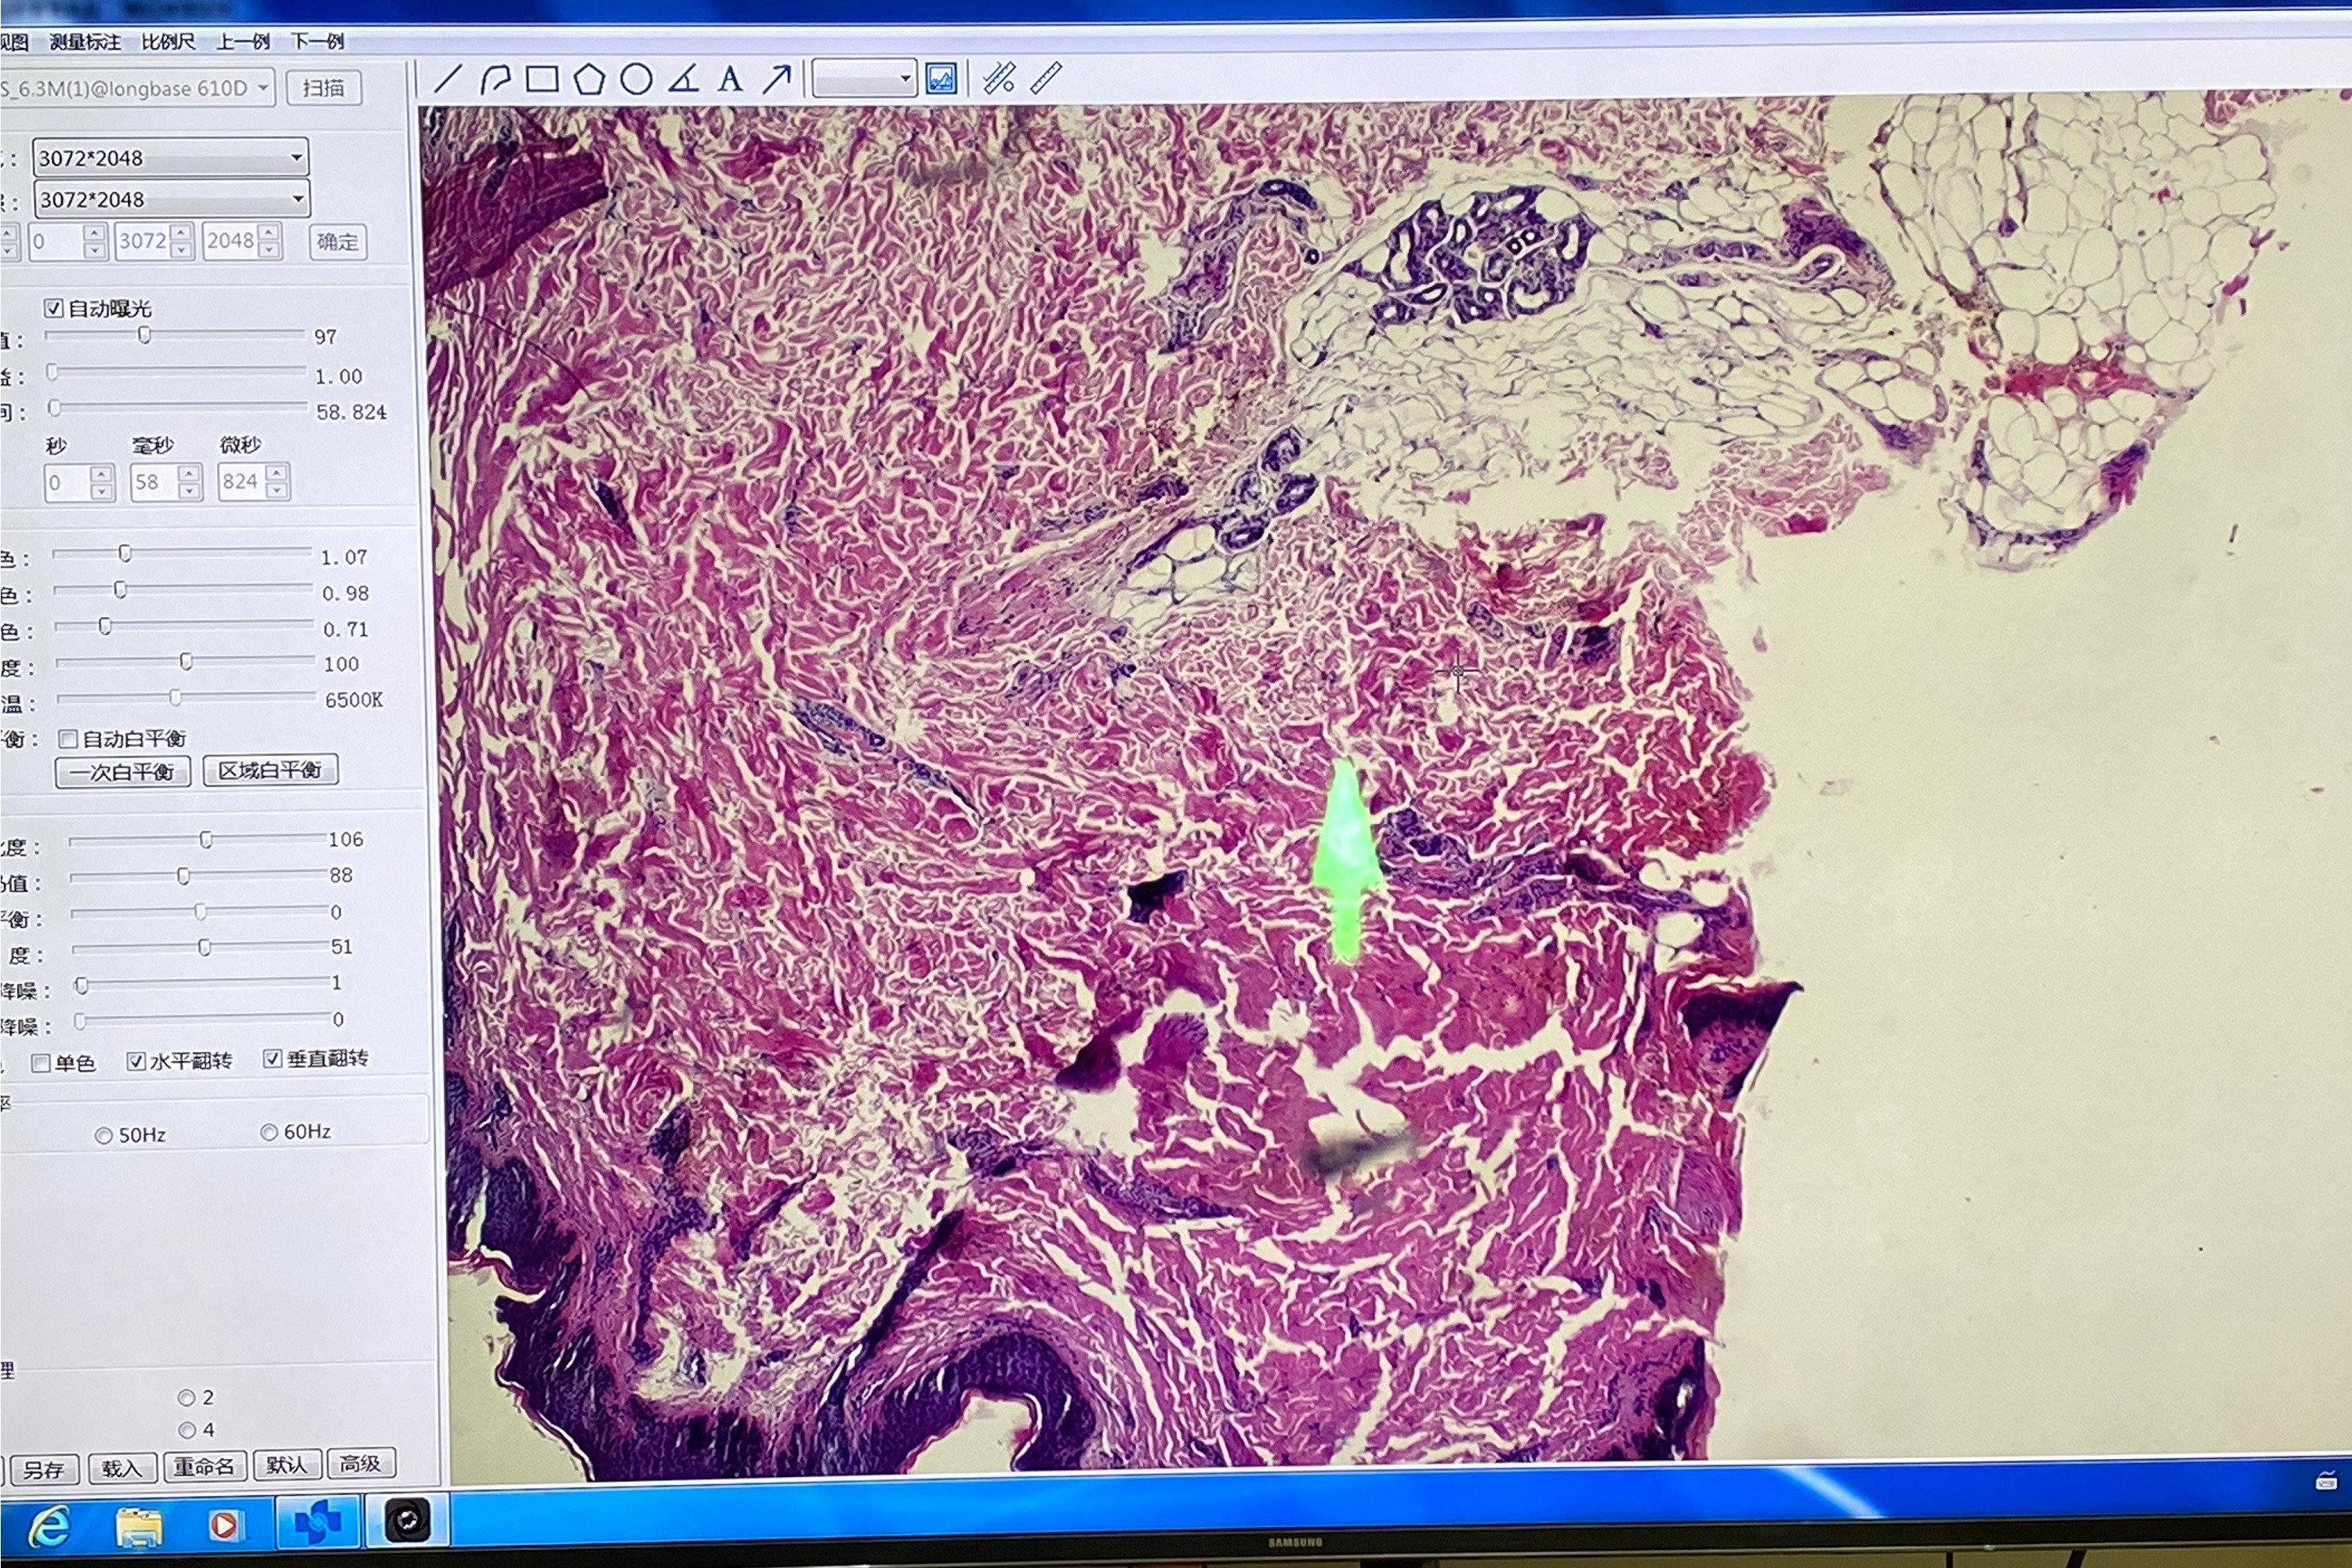Select the 60Hz radio button
Screen dimensions: 2352x1568
click(268, 1132)
